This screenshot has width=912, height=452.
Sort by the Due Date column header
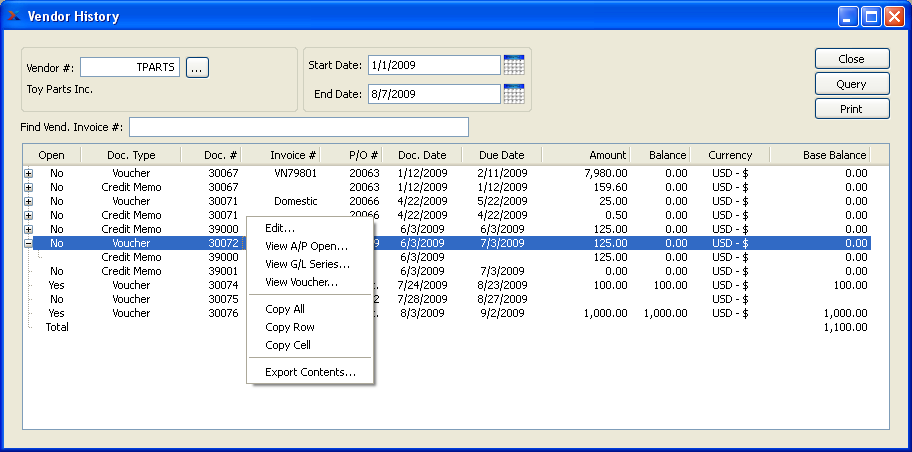coord(501,155)
